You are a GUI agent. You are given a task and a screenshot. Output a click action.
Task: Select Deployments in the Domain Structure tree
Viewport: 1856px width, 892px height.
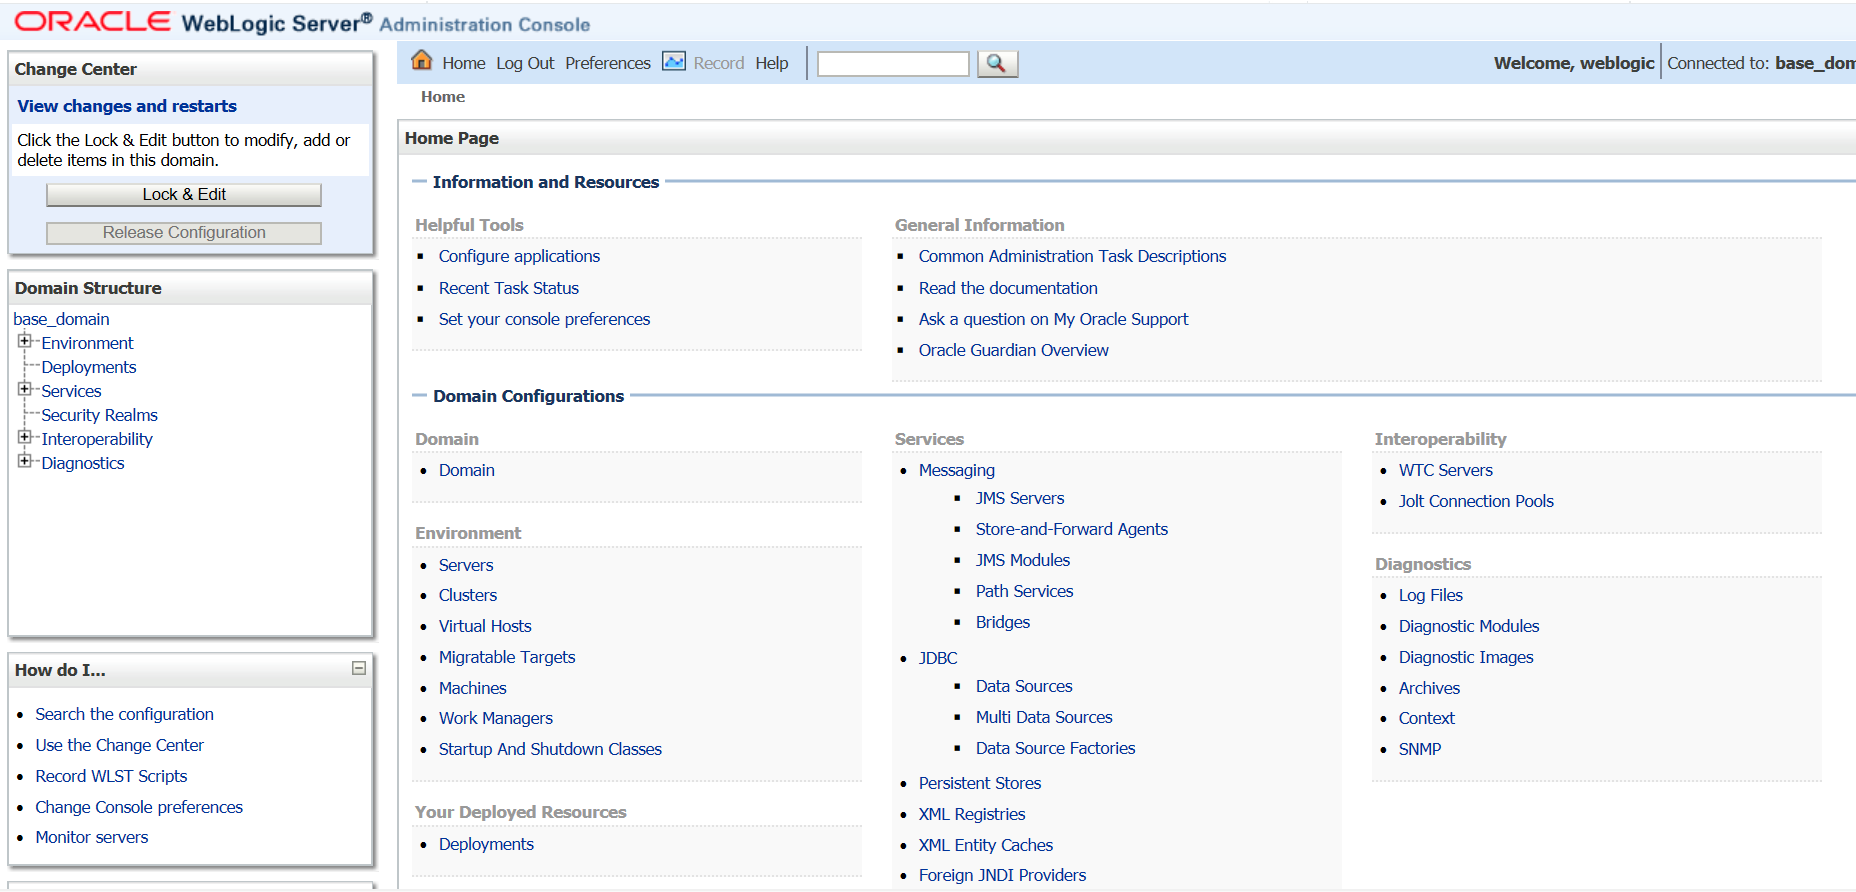click(x=88, y=367)
